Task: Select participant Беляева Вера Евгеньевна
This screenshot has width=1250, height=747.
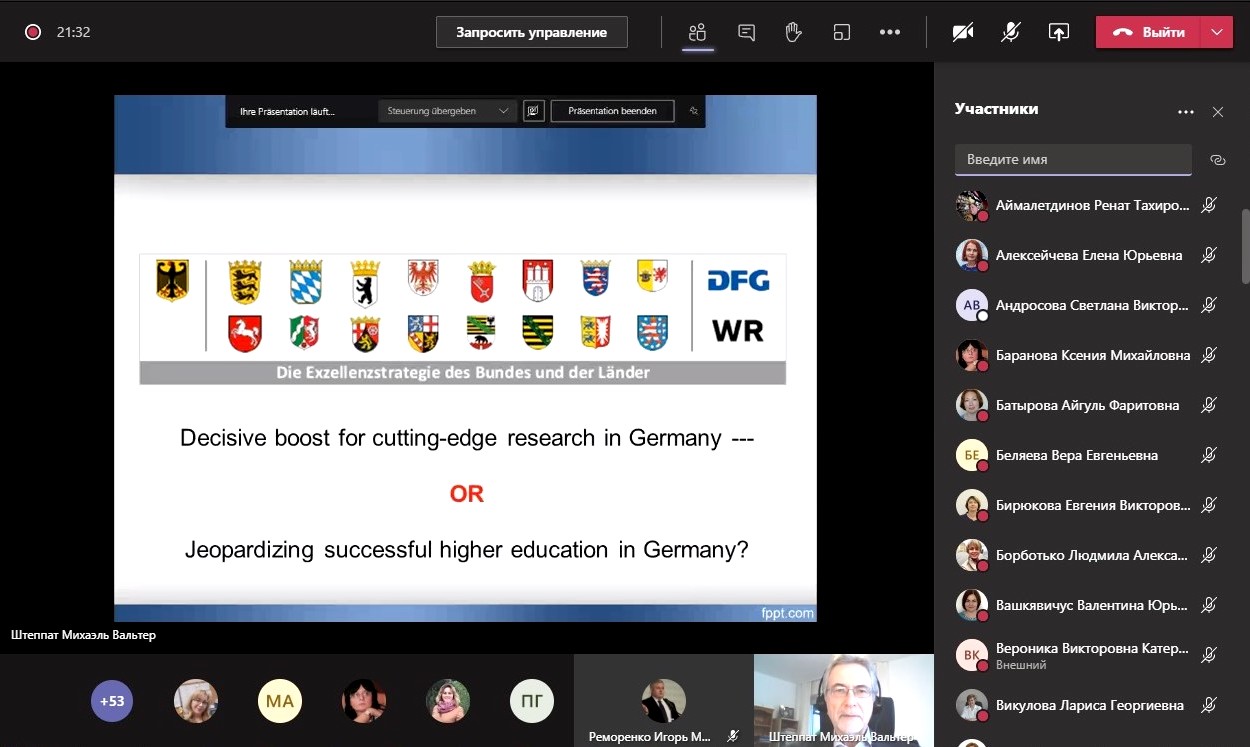Action: (x=1076, y=455)
